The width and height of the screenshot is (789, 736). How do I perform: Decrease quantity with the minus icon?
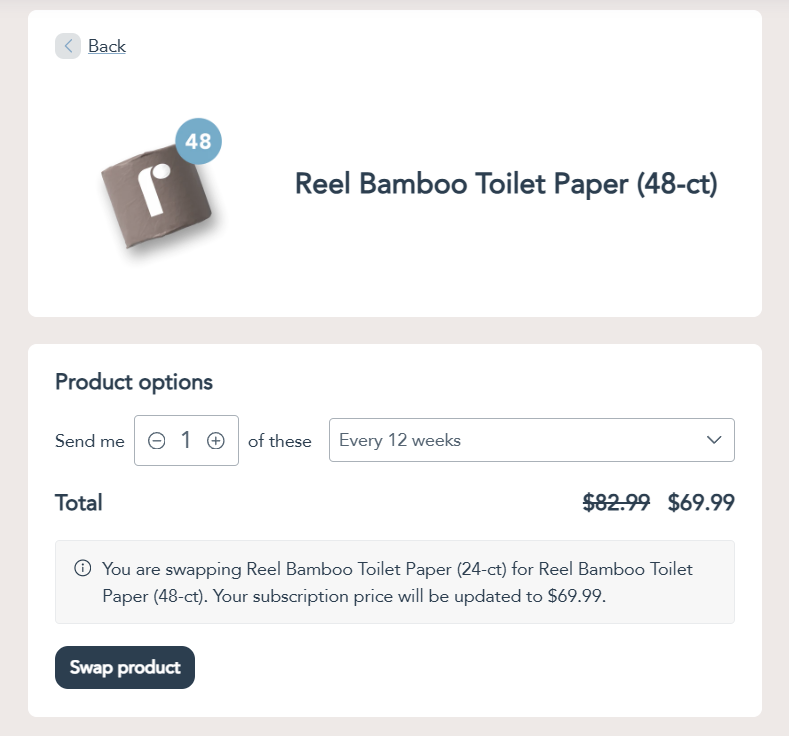click(x=157, y=441)
